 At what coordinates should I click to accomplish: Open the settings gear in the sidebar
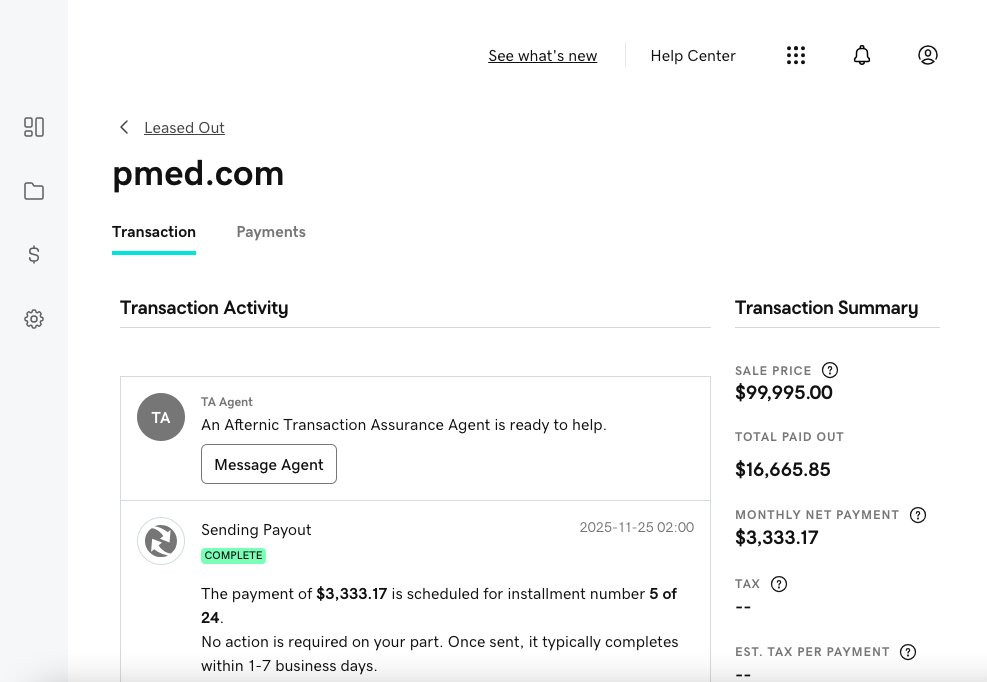coord(34,319)
